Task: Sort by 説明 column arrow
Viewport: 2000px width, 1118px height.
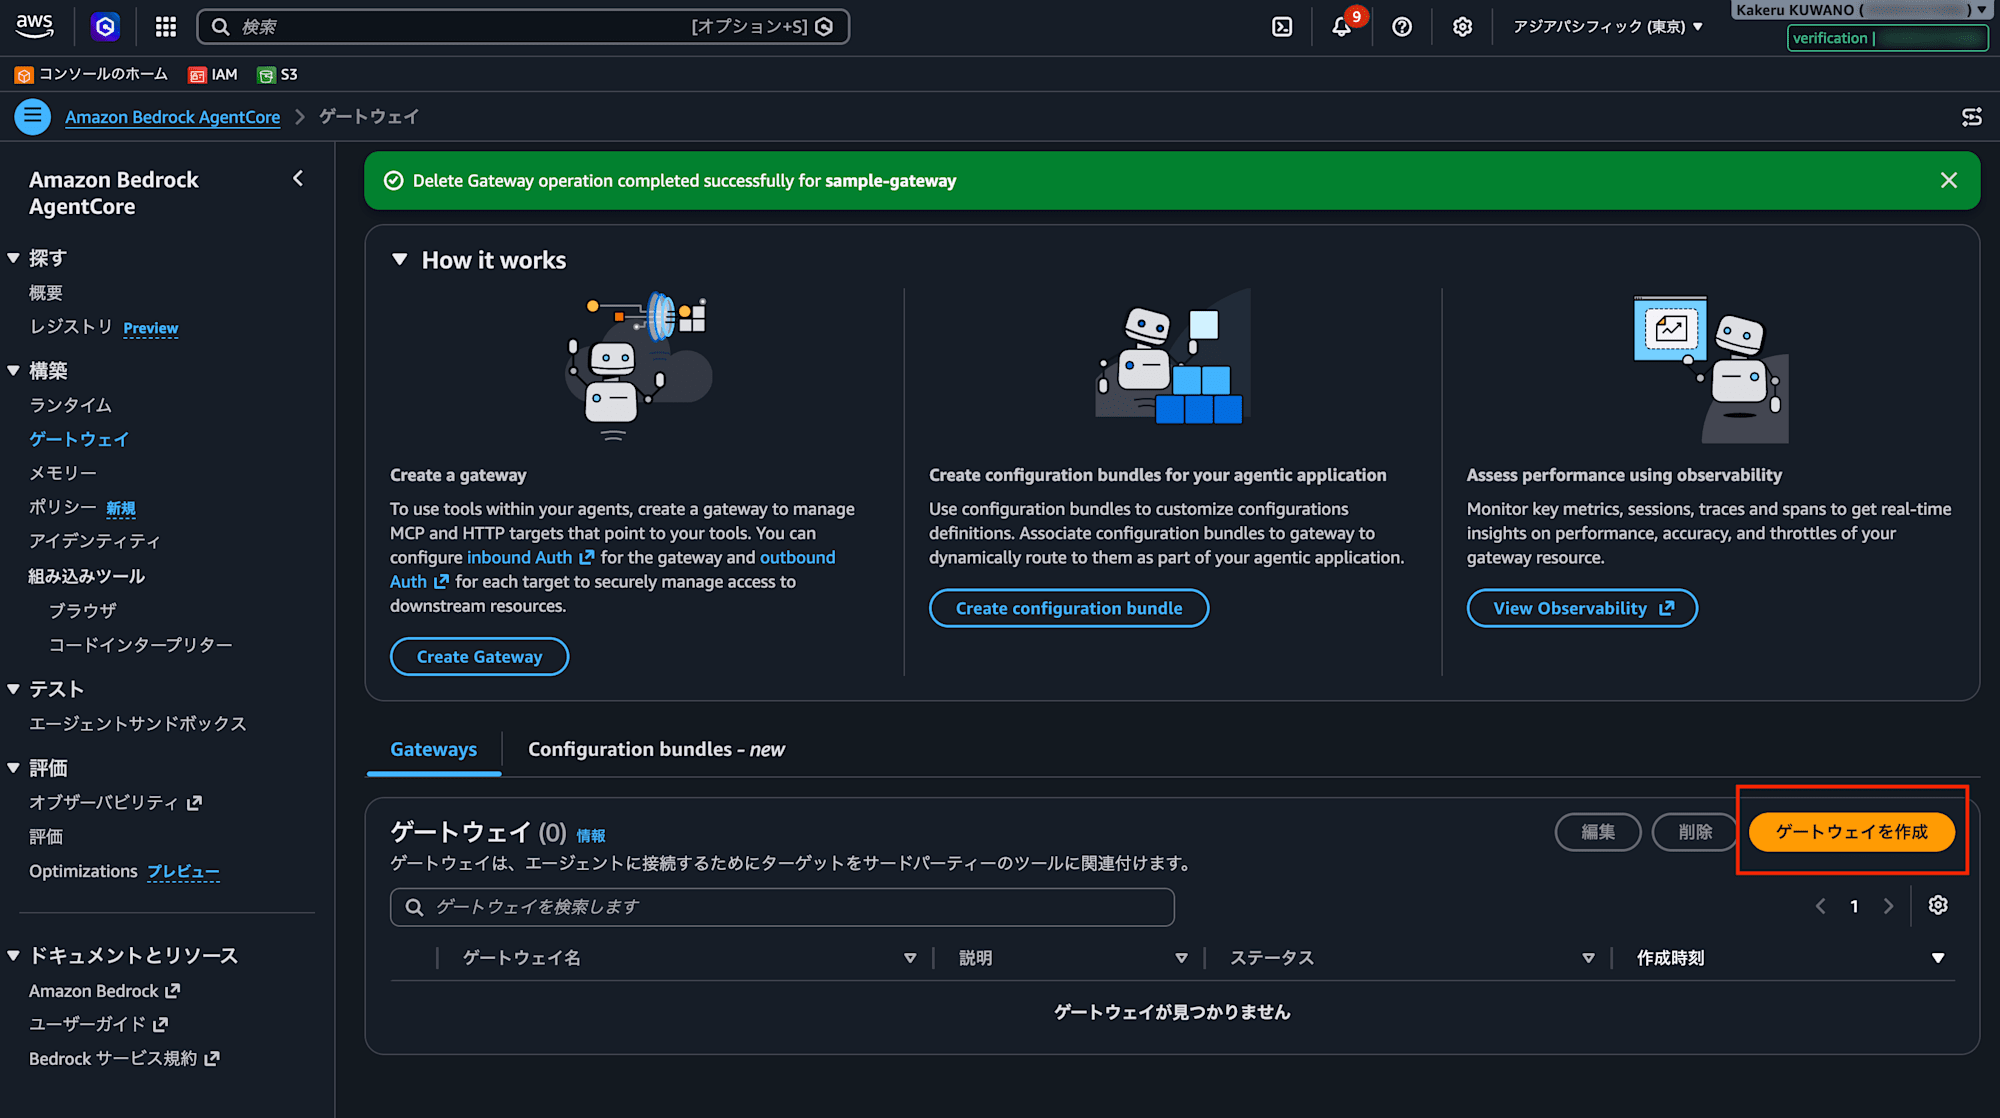Action: [1181, 958]
